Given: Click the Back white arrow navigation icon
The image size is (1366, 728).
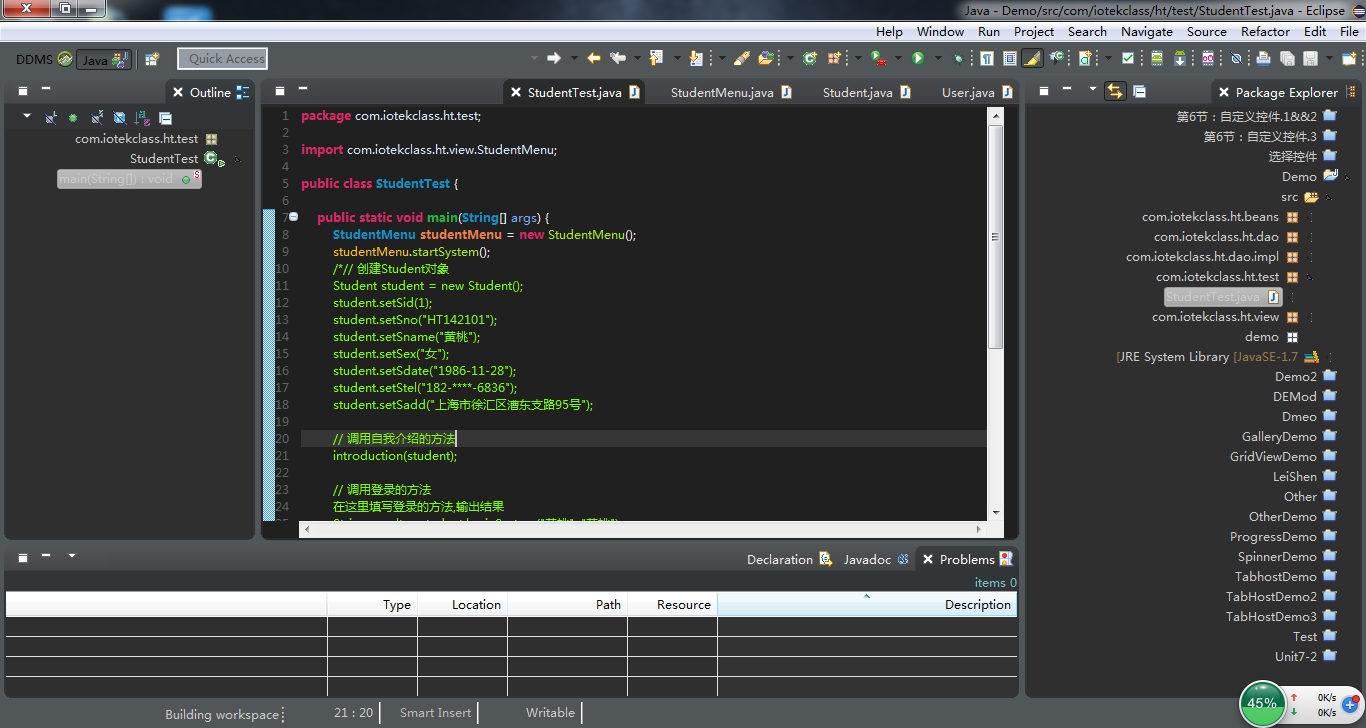Looking at the screenshot, I should [x=554, y=59].
